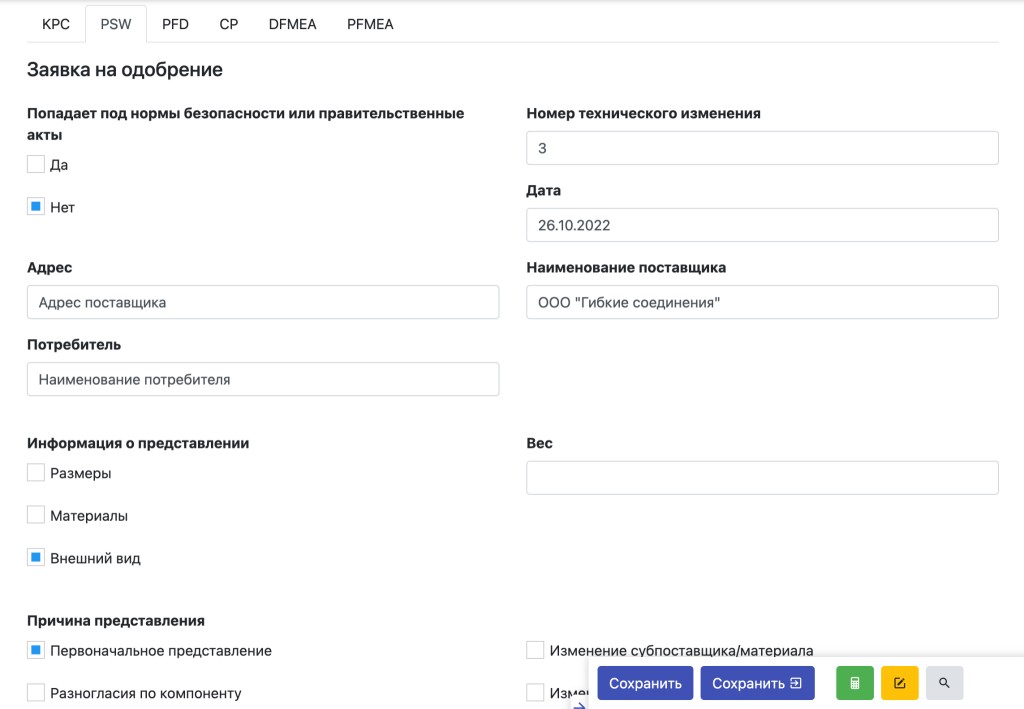Image resolution: width=1024 pixels, height=709 pixels.
Task: Click the "Попадает под нормы безопасности" label
Action: pos(246,124)
